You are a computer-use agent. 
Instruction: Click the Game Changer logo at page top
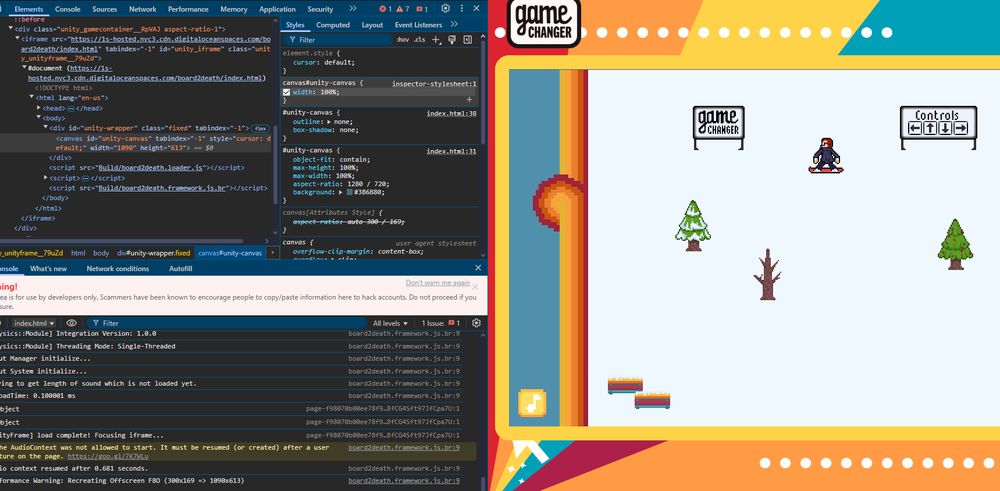tap(543, 22)
